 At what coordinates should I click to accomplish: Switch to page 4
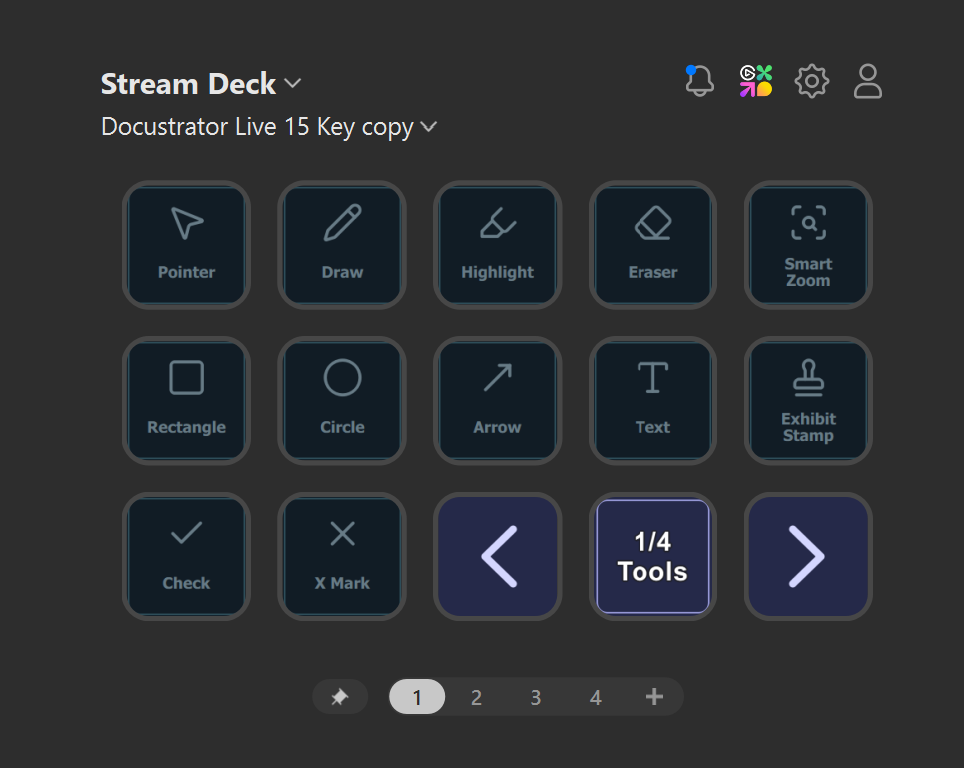595,697
